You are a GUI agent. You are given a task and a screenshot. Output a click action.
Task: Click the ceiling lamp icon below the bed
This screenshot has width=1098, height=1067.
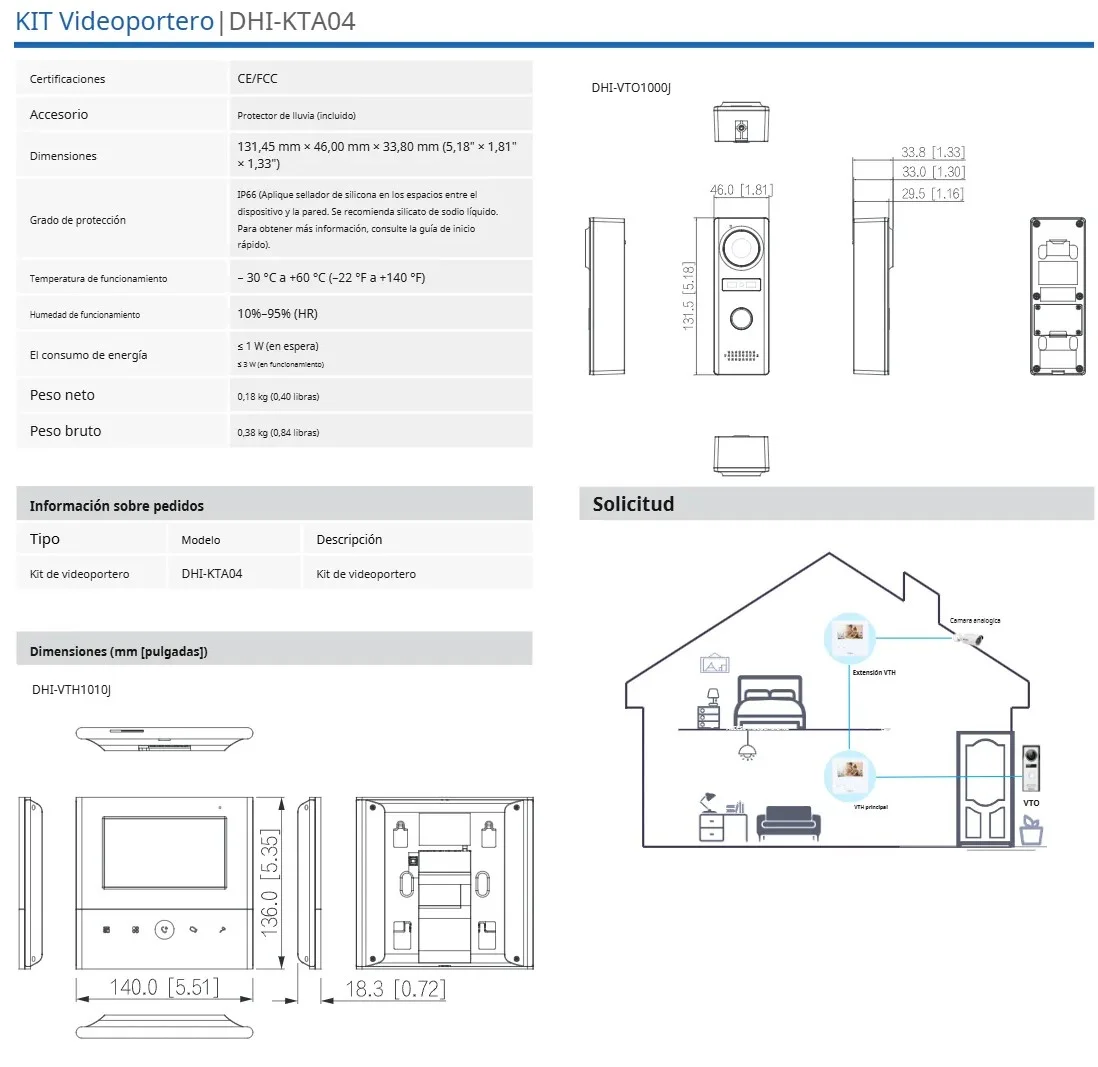745,751
